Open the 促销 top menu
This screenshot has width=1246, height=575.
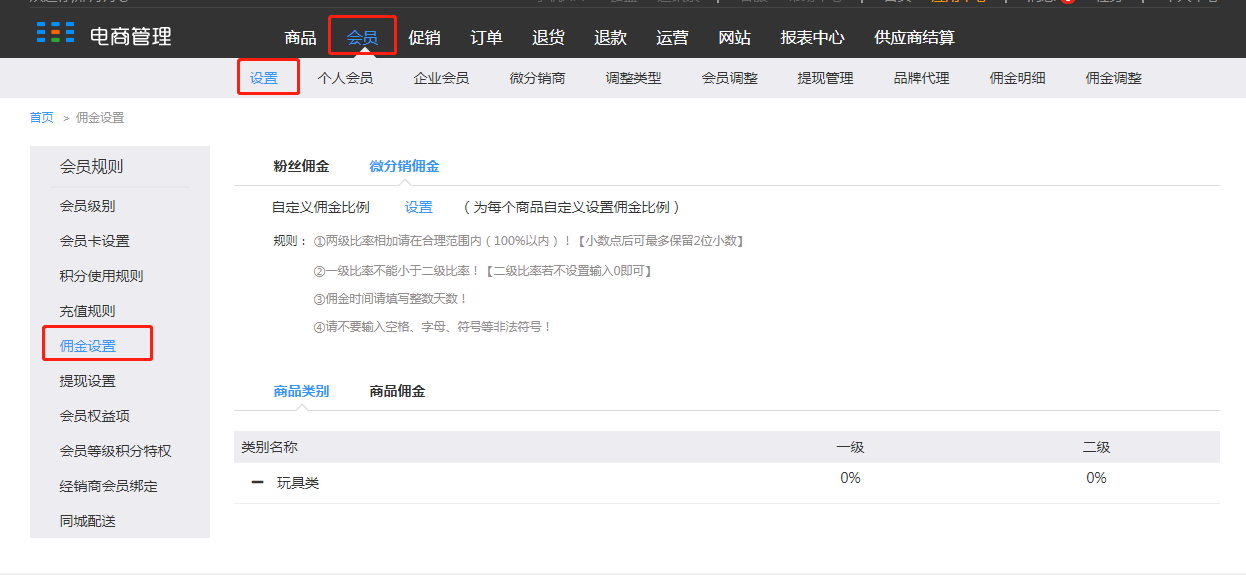point(424,37)
